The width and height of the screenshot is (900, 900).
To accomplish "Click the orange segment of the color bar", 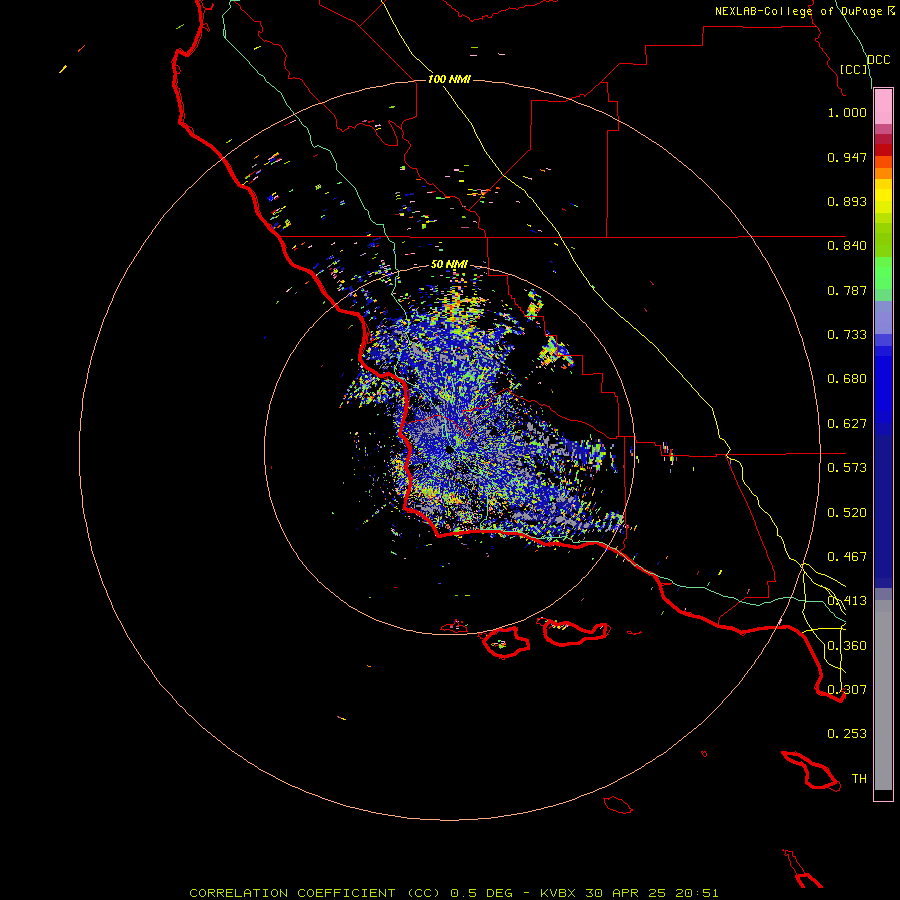I will (x=883, y=173).
